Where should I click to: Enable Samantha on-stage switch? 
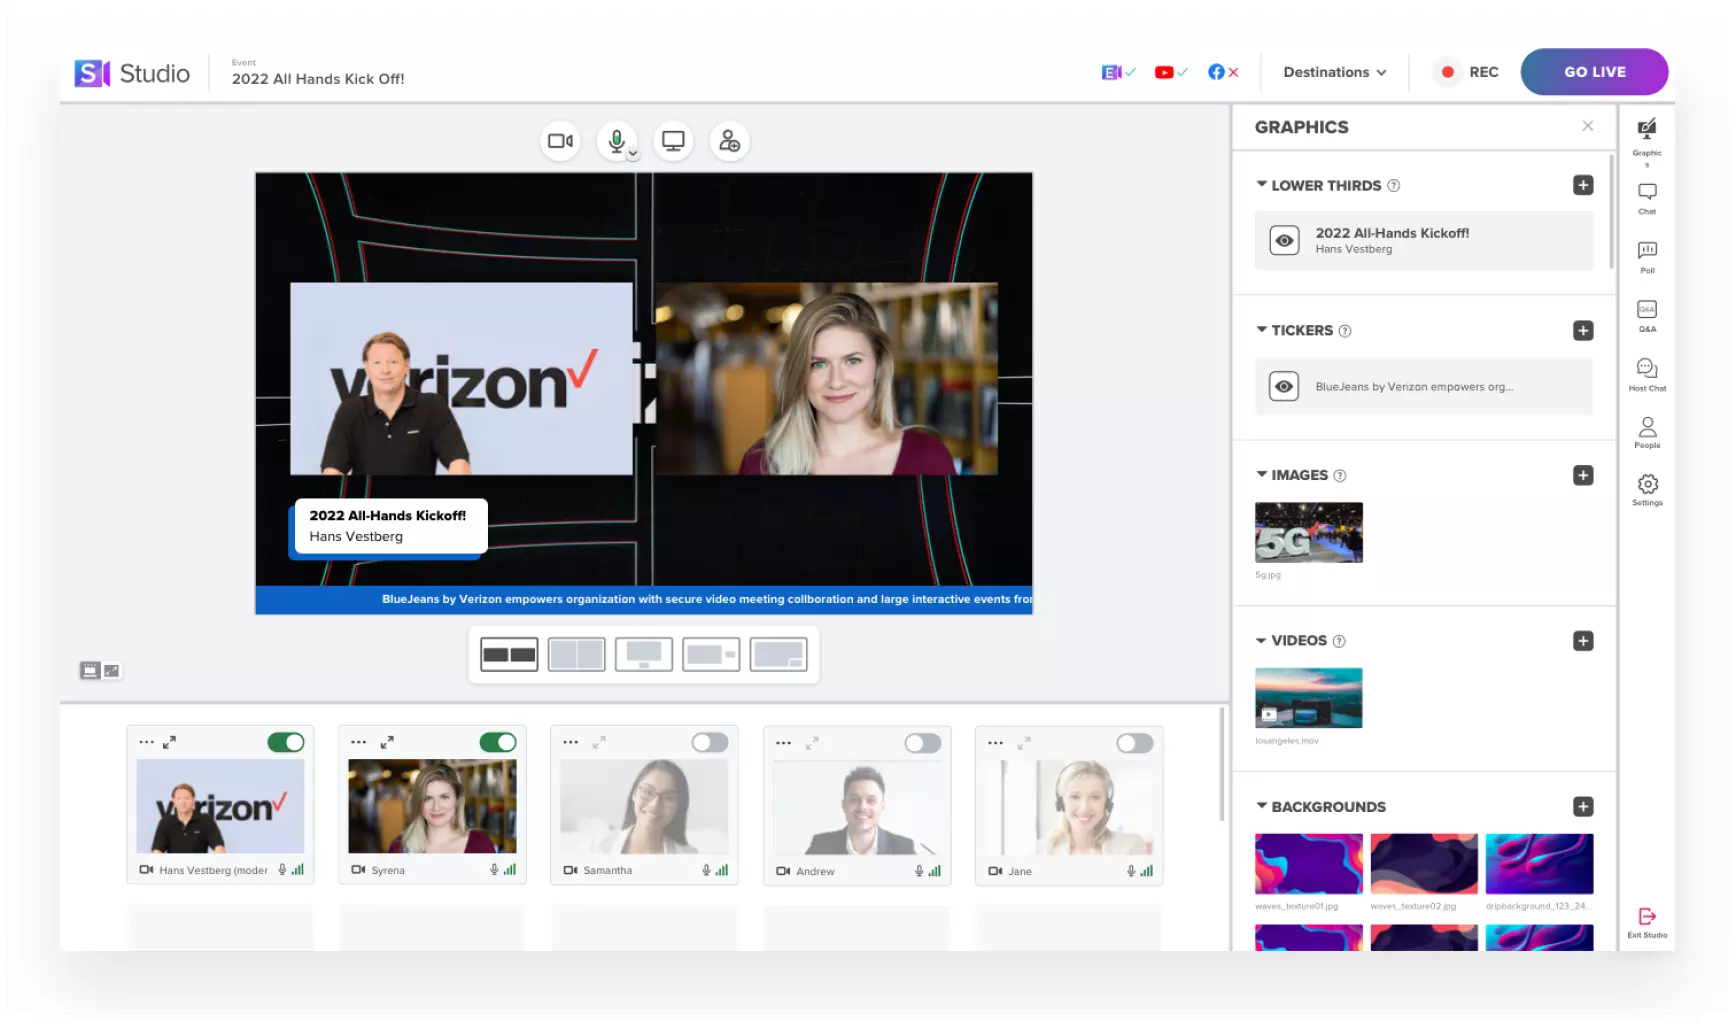click(x=710, y=742)
